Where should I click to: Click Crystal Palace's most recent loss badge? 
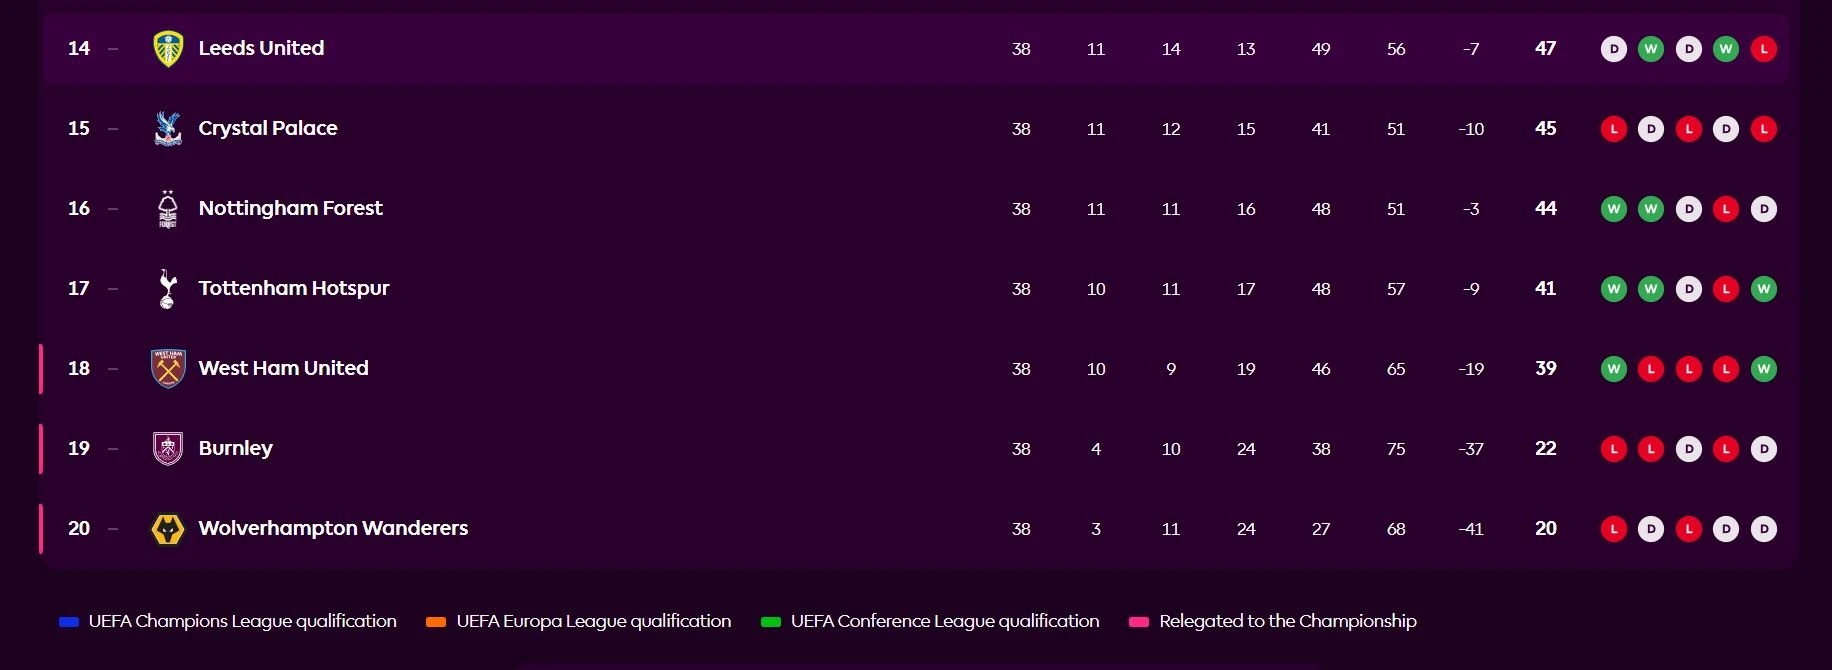pyautogui.click(x=1764, y=129)
